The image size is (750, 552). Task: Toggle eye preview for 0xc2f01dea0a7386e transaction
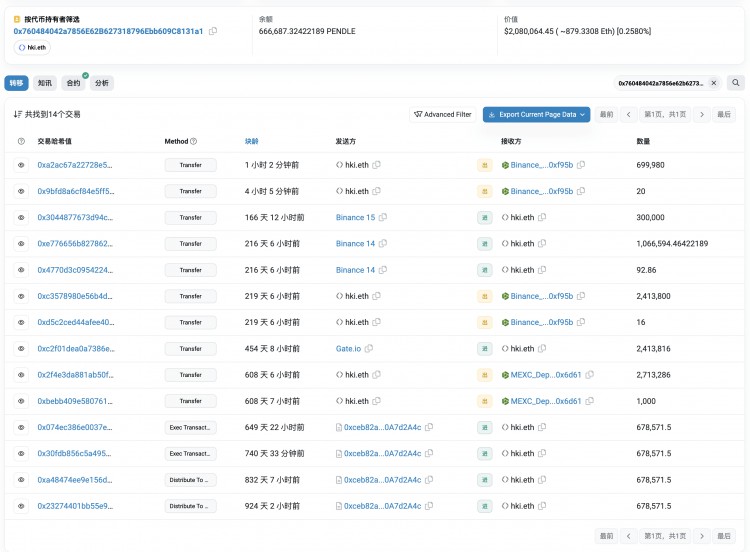coord(21,349)
